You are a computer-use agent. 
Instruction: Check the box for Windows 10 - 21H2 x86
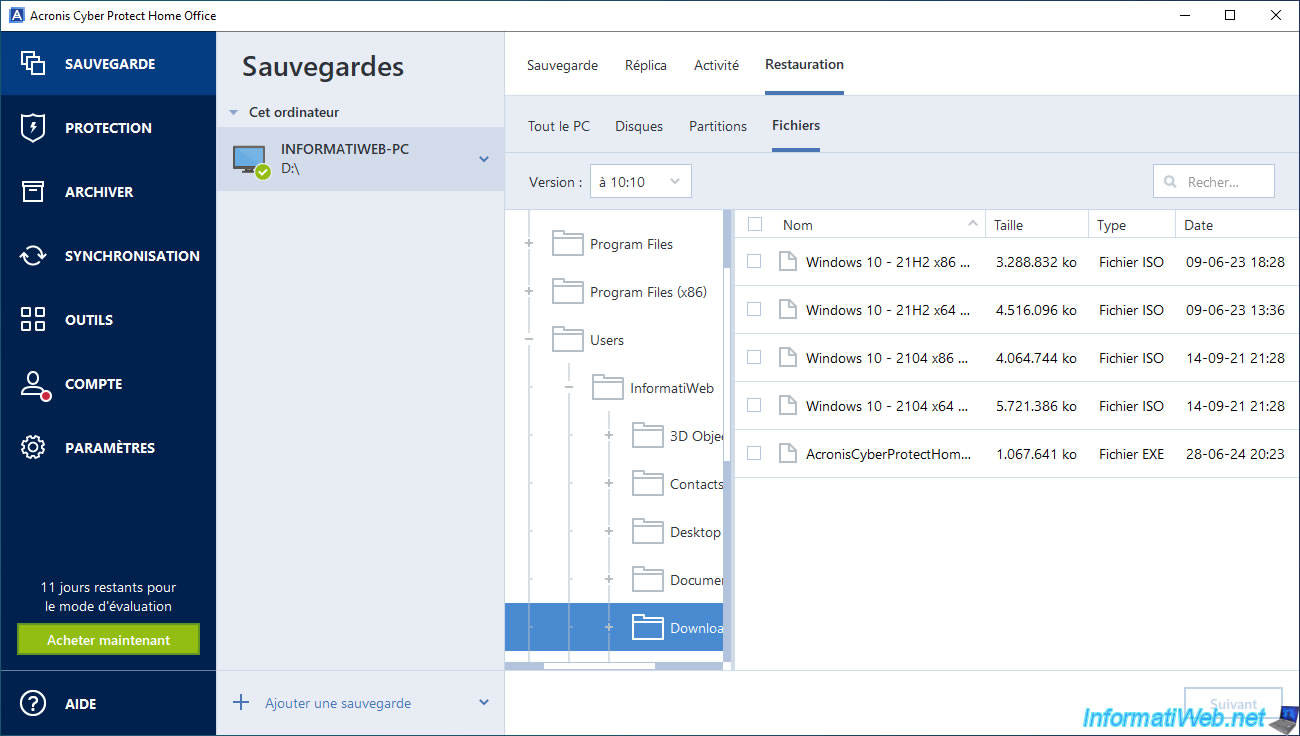coord(755,261)
